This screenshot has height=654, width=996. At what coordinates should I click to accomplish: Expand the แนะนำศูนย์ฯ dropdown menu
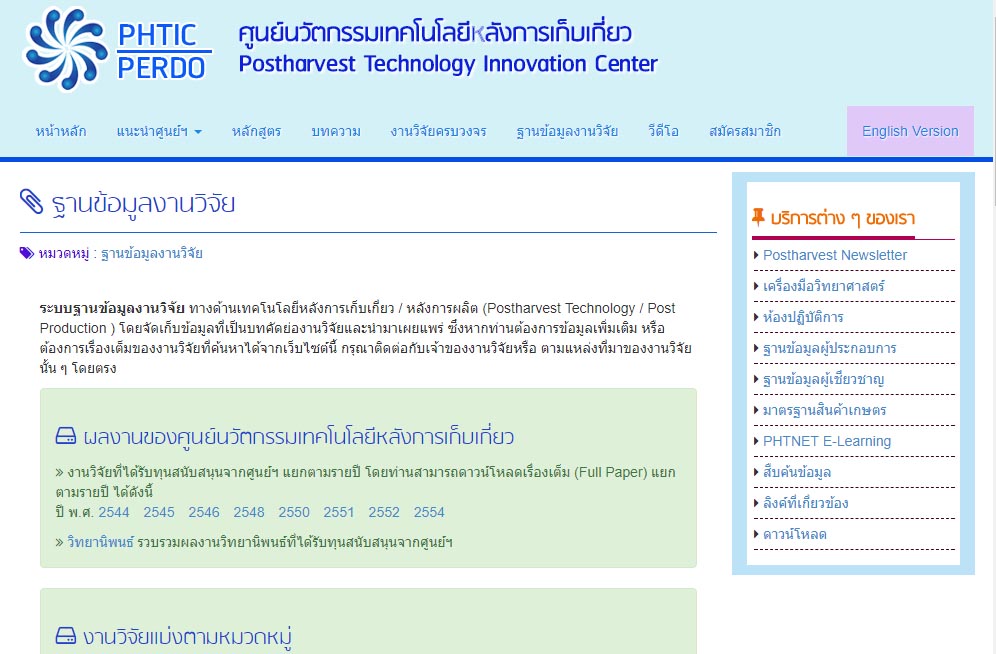159,131
